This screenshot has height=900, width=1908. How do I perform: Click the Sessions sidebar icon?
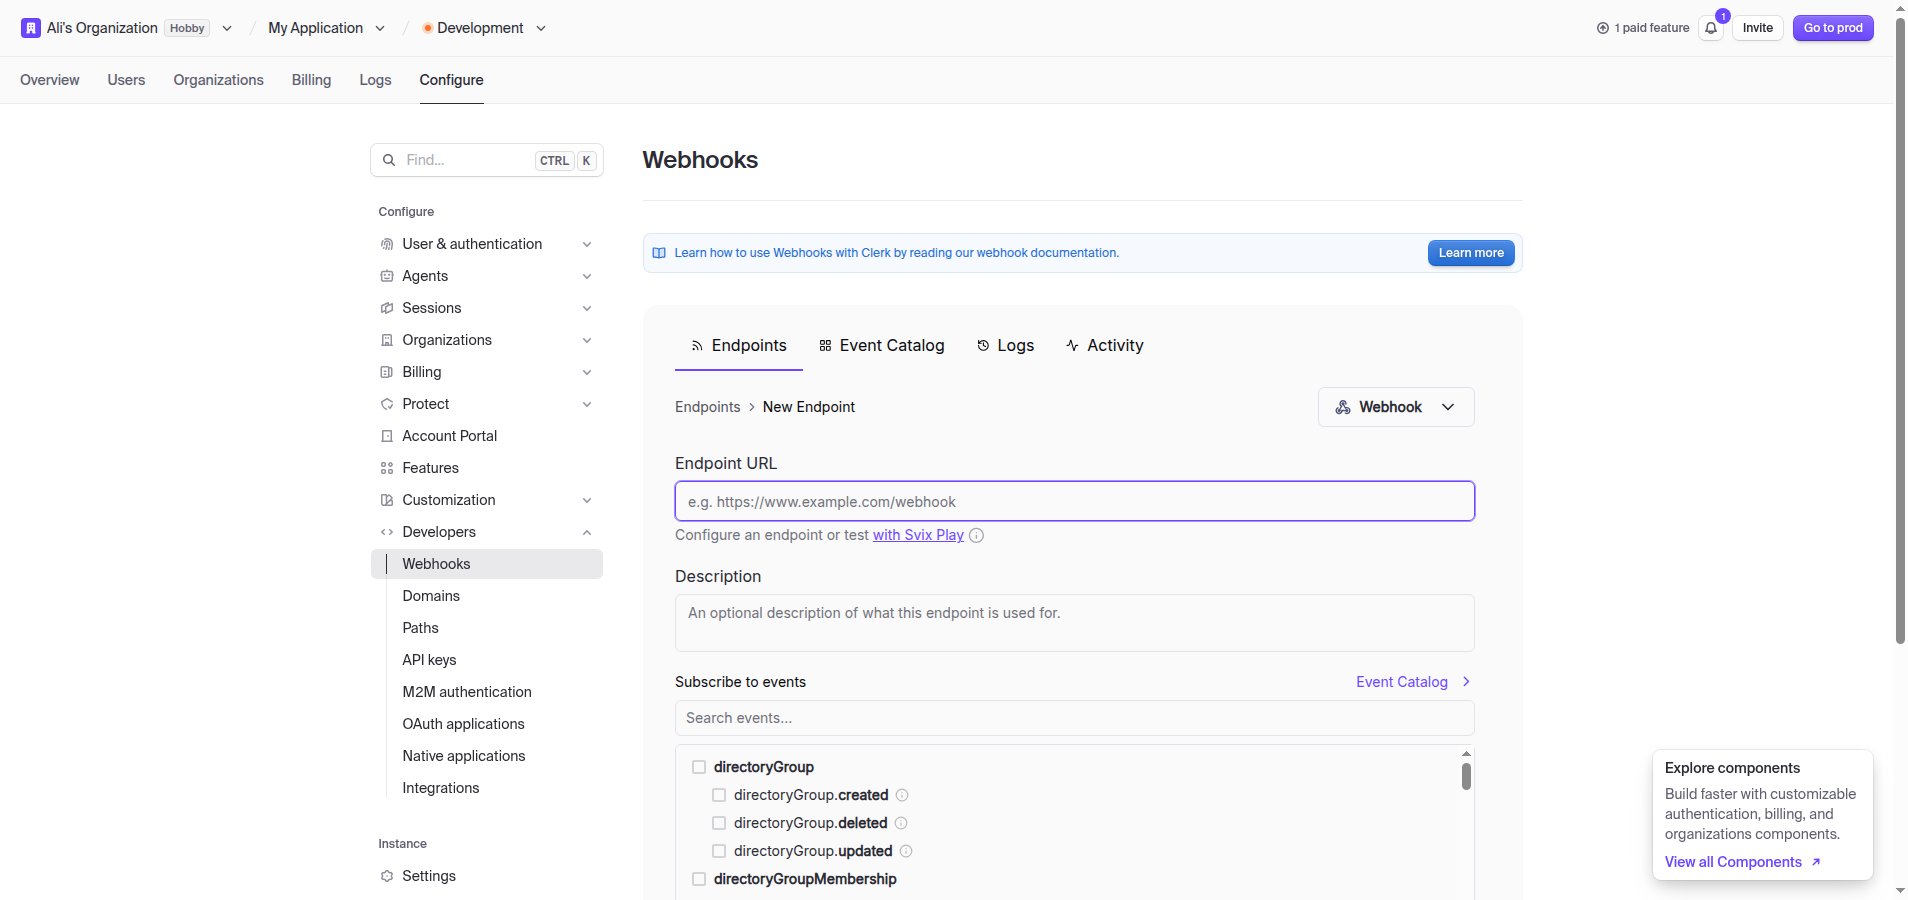tap(387, 308)
